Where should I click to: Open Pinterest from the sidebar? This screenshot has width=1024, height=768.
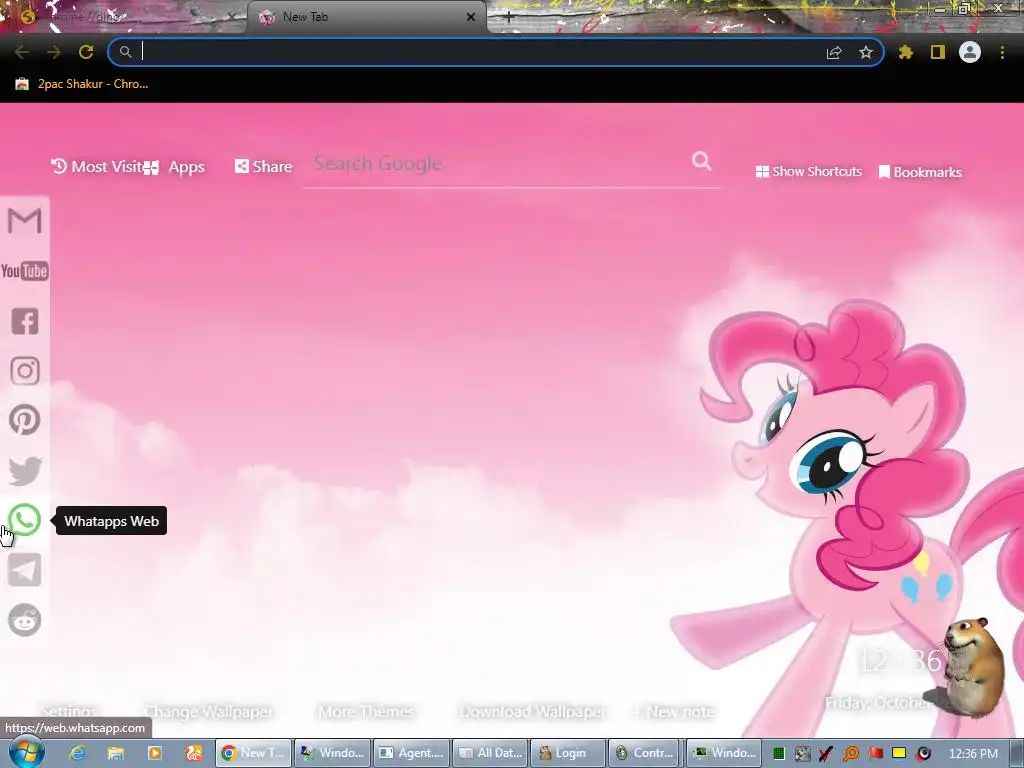click(25, 420)
